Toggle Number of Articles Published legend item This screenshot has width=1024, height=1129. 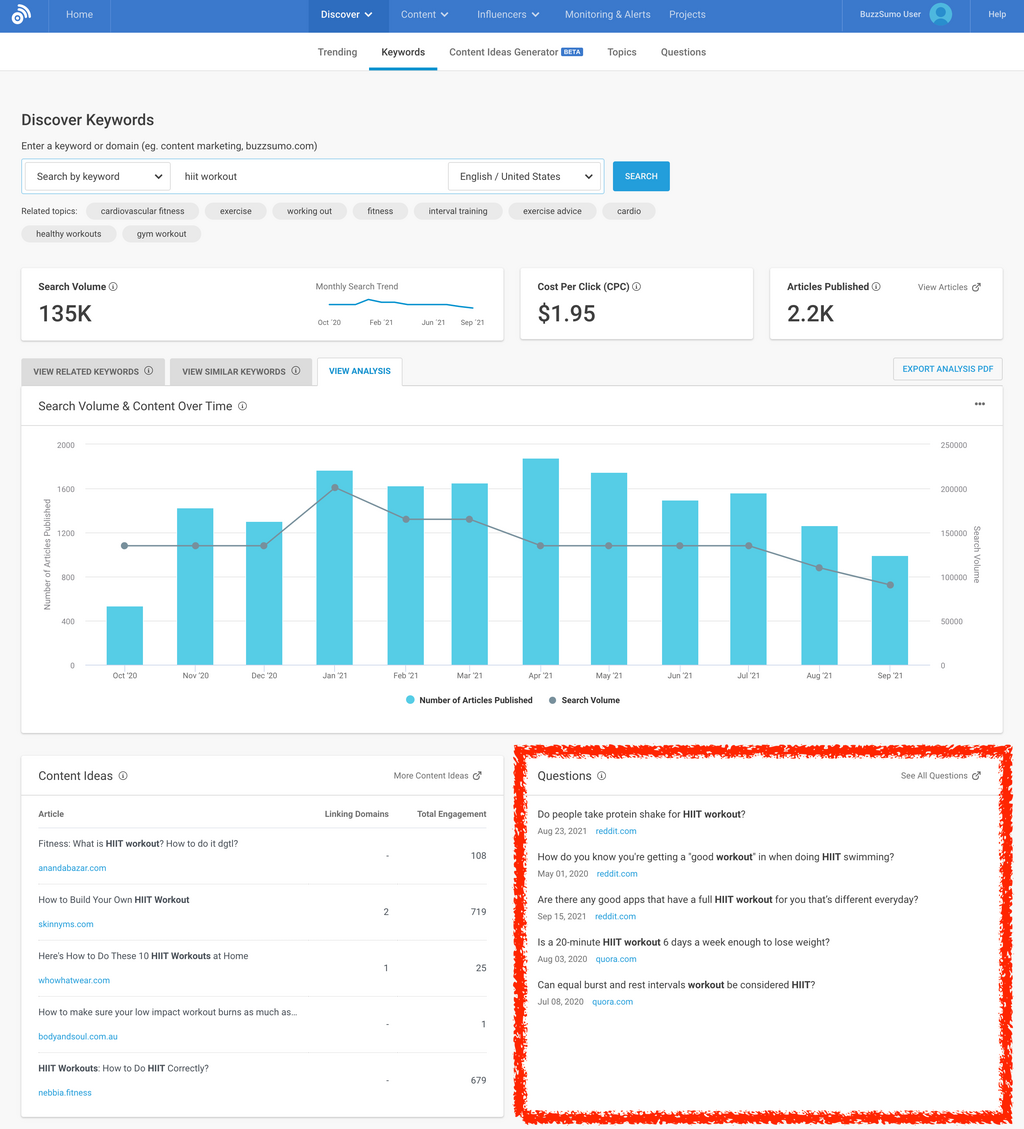point(468,700)
